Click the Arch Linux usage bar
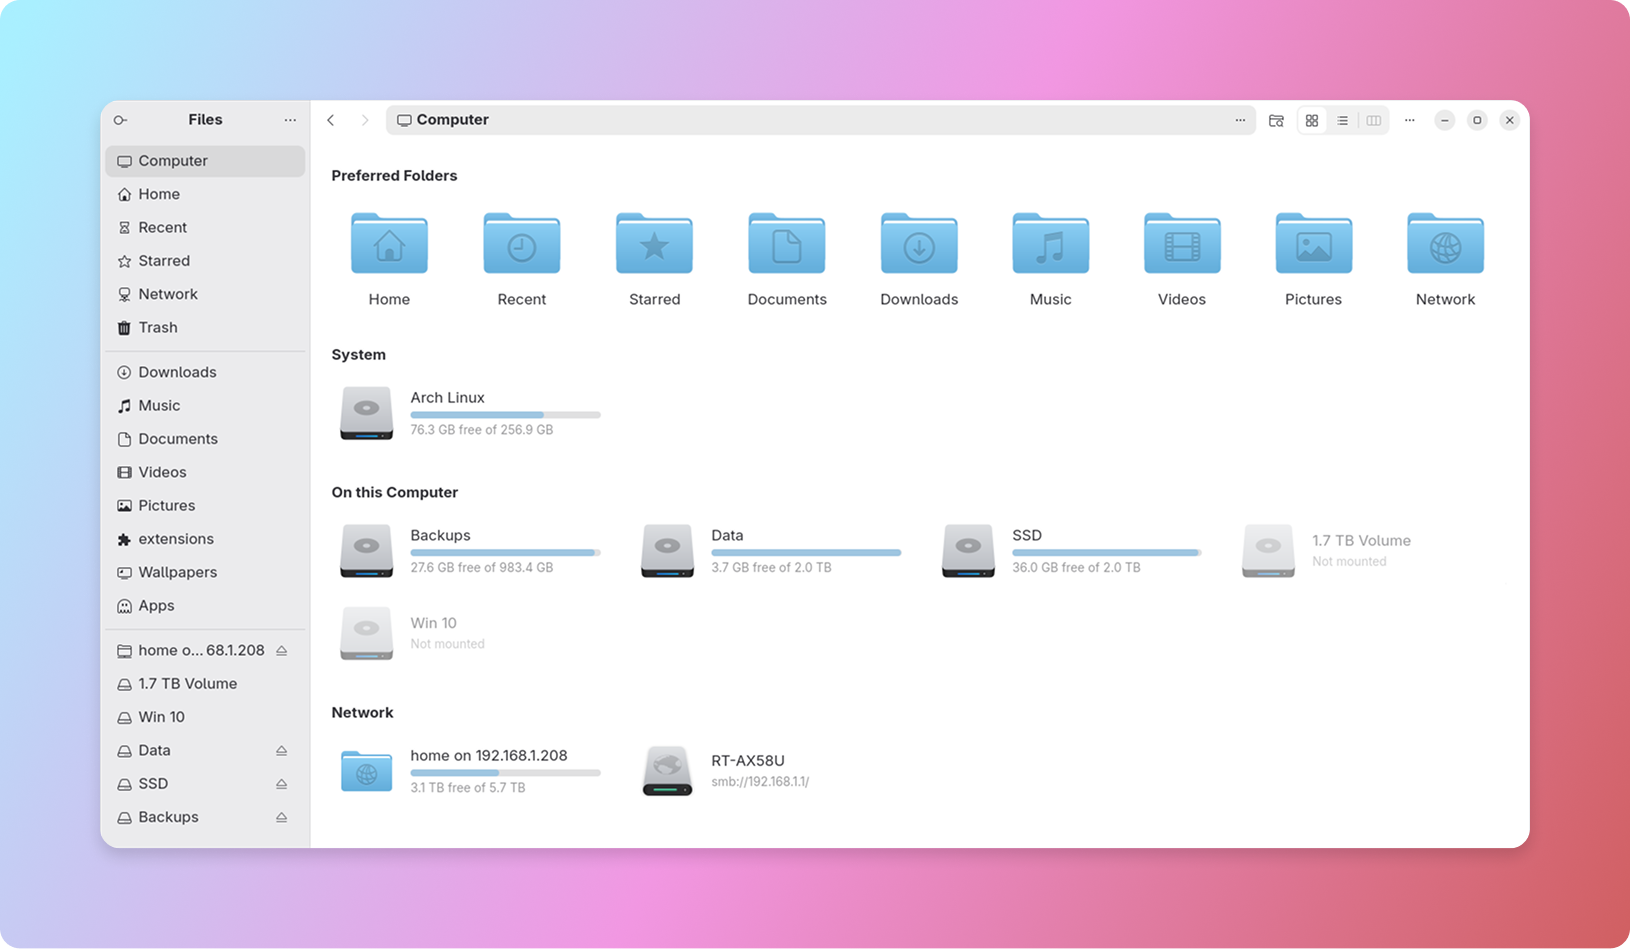 pyautogui.click(x=505, y=414)
